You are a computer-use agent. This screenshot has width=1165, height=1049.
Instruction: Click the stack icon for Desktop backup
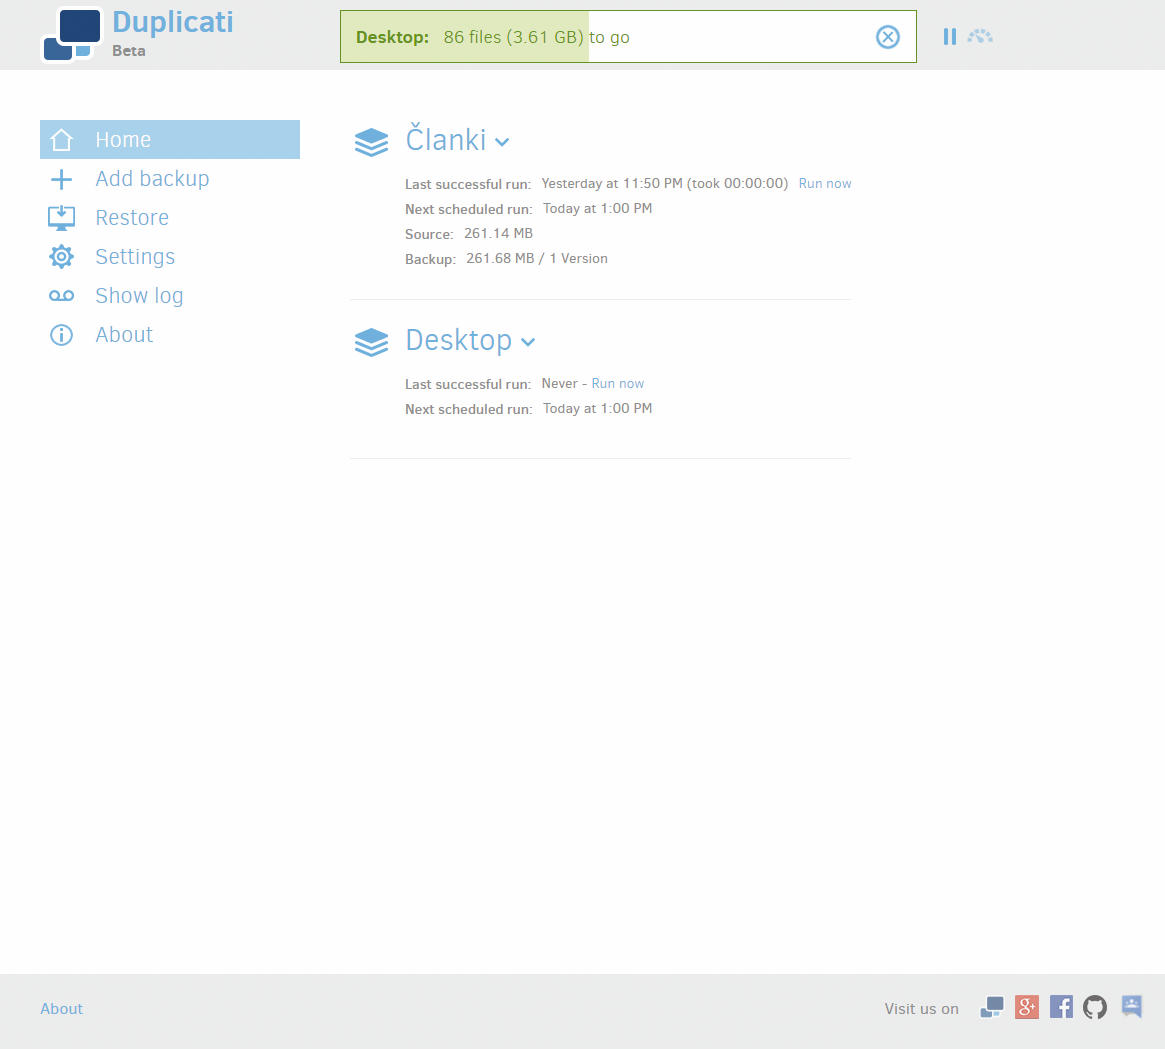pos(371,342)
